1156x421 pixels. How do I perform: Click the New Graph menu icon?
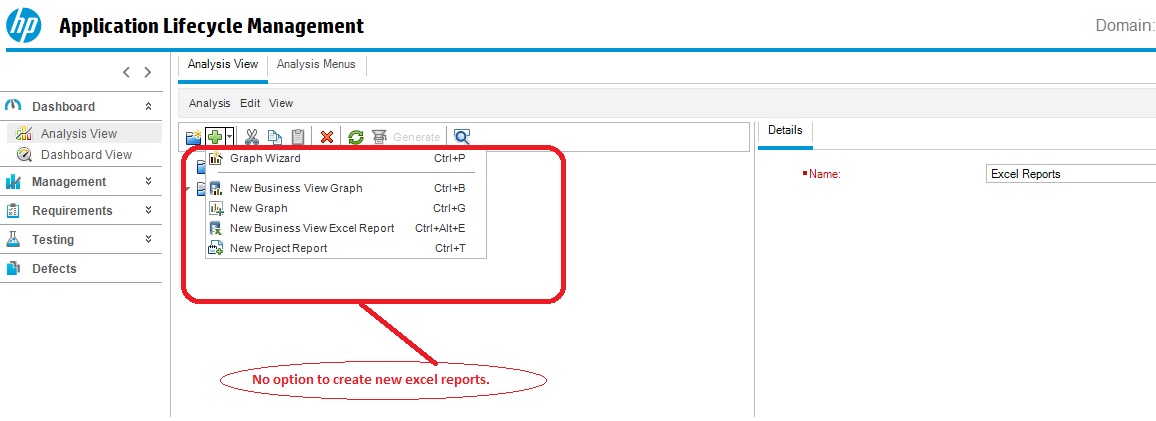point(216,209)
